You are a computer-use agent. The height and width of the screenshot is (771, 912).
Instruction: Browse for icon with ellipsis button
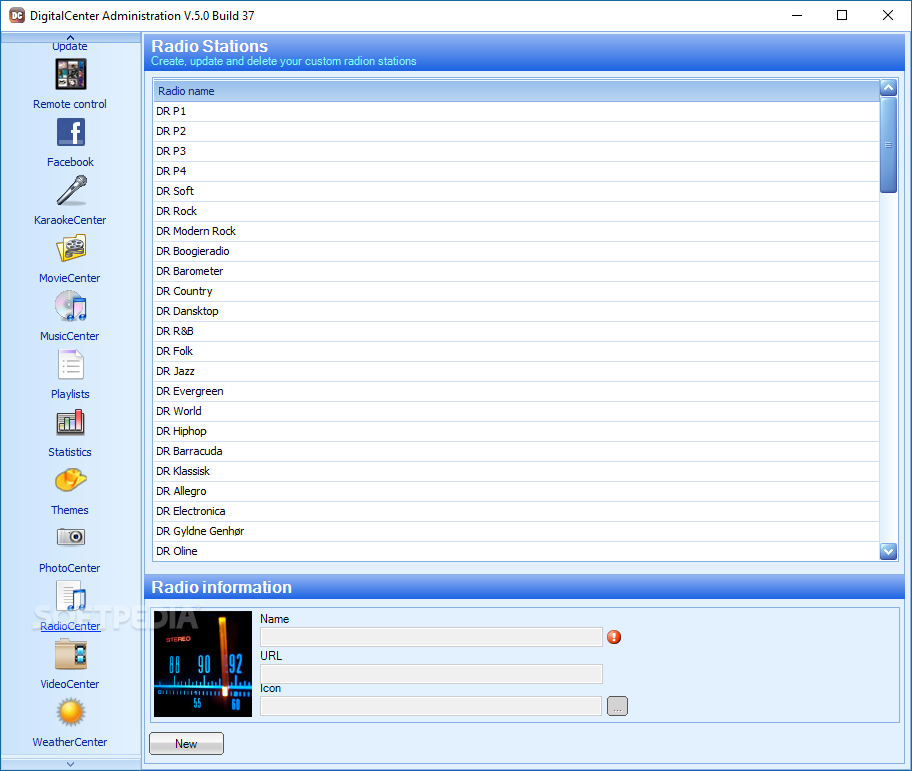[617, 706]
